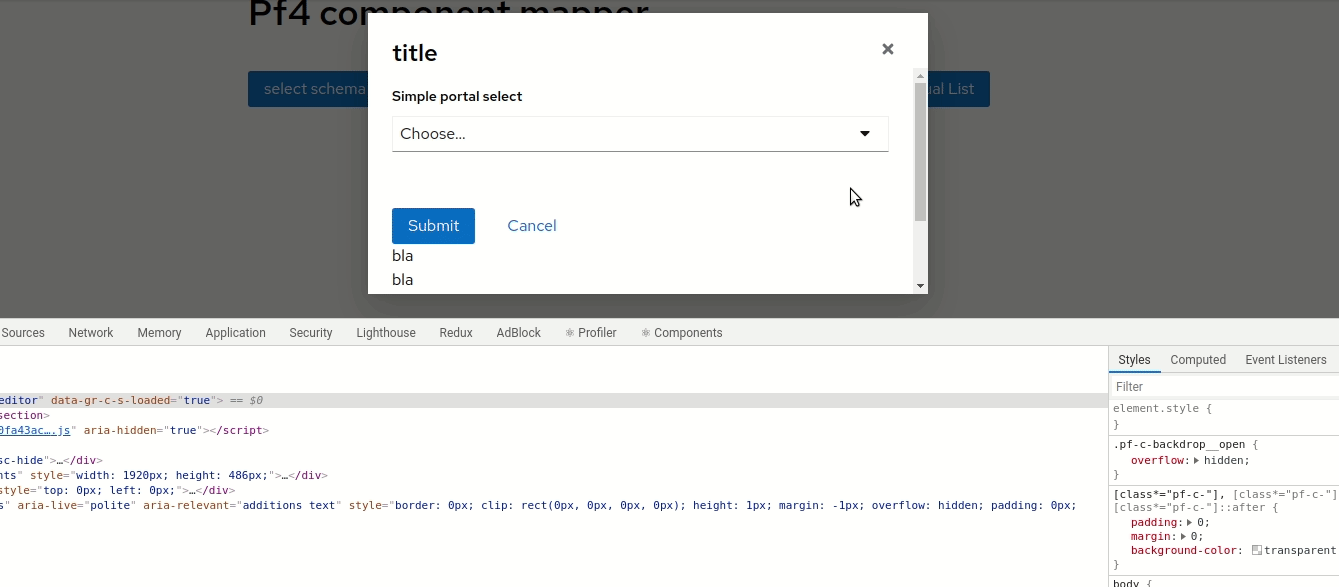Open the background-color transparent swatch
The image size is (1339, 587).
[x=1257, y=551]
